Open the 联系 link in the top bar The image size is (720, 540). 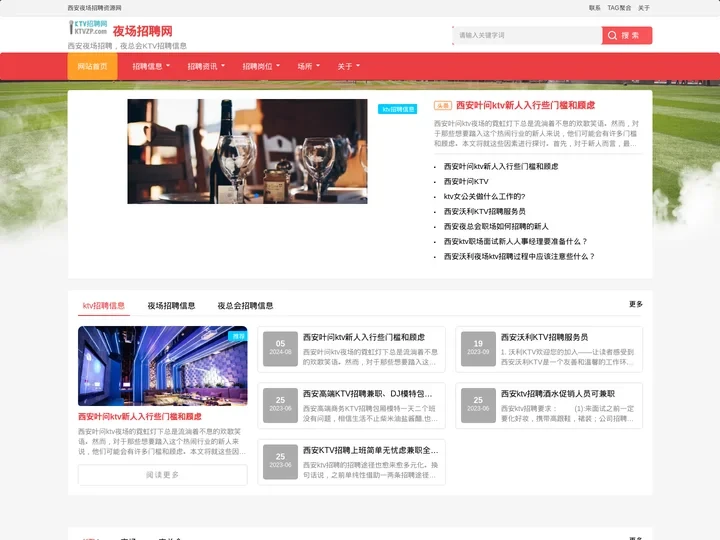pyautogui.click(x=595, y=8)
